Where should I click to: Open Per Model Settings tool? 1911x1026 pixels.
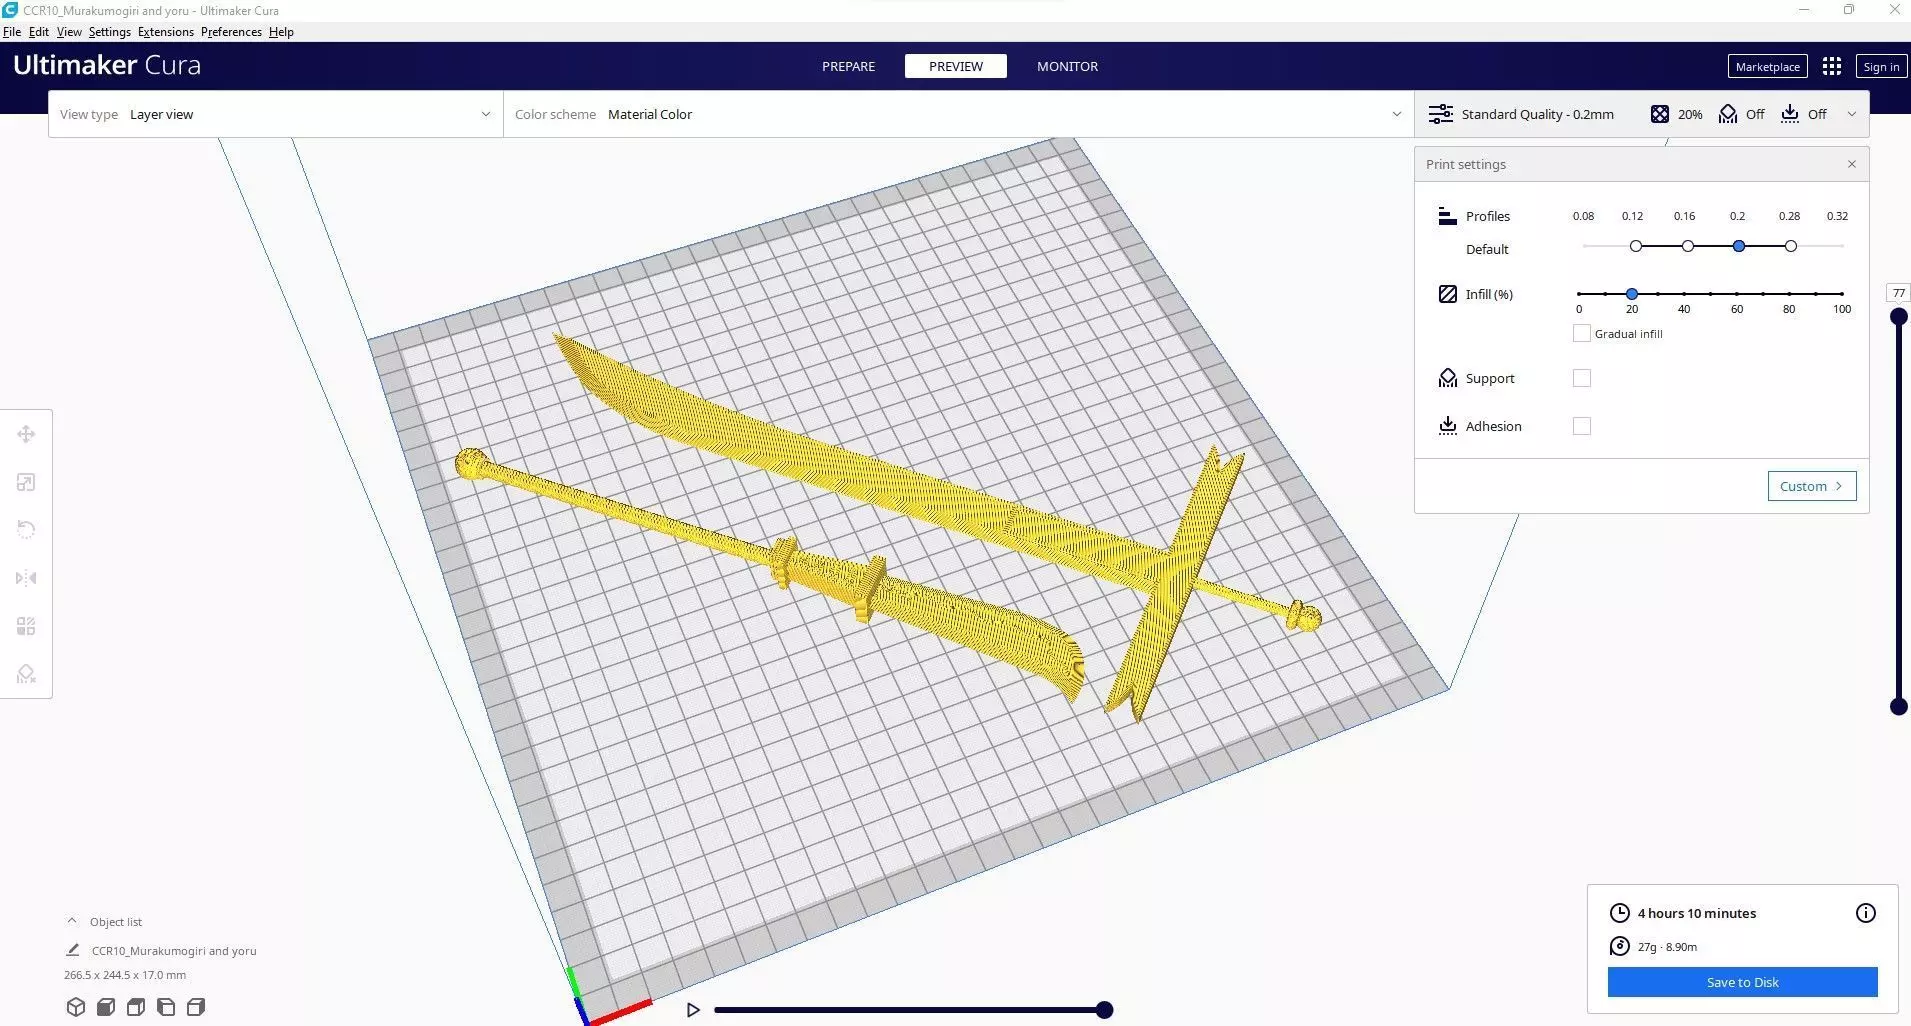(26, 626)
